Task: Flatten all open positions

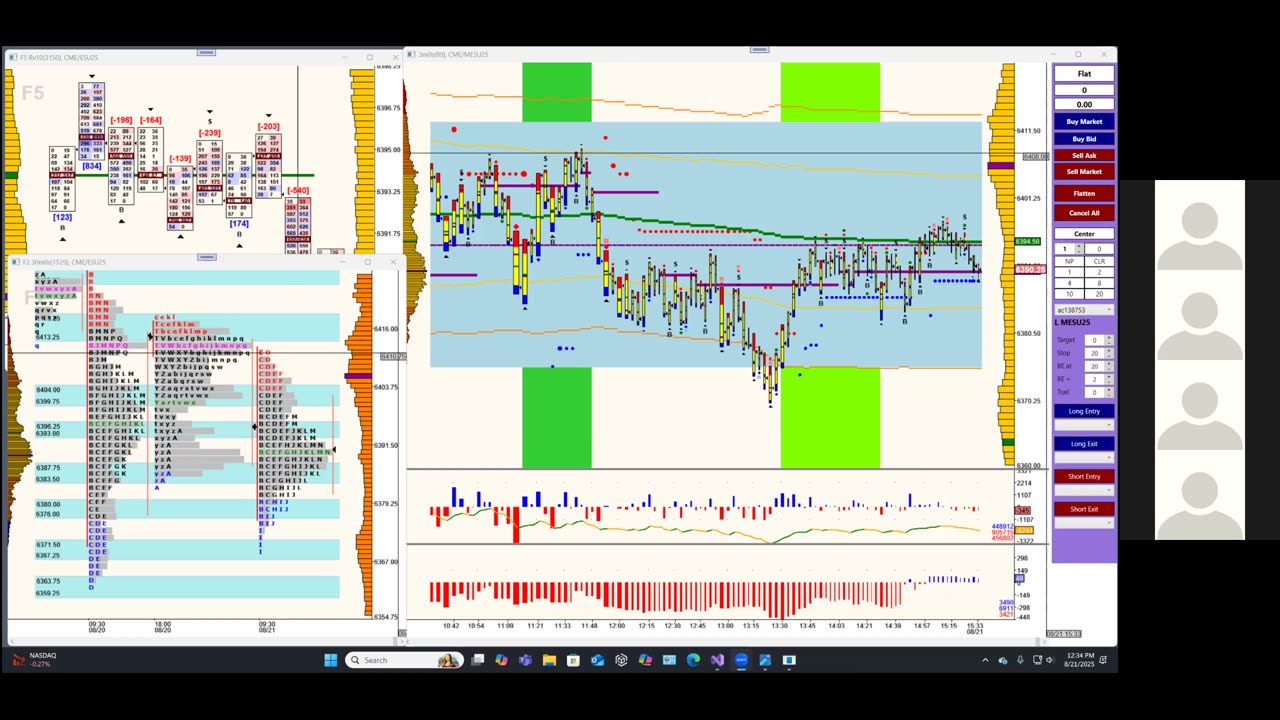Action: (x=1084, y=193)
